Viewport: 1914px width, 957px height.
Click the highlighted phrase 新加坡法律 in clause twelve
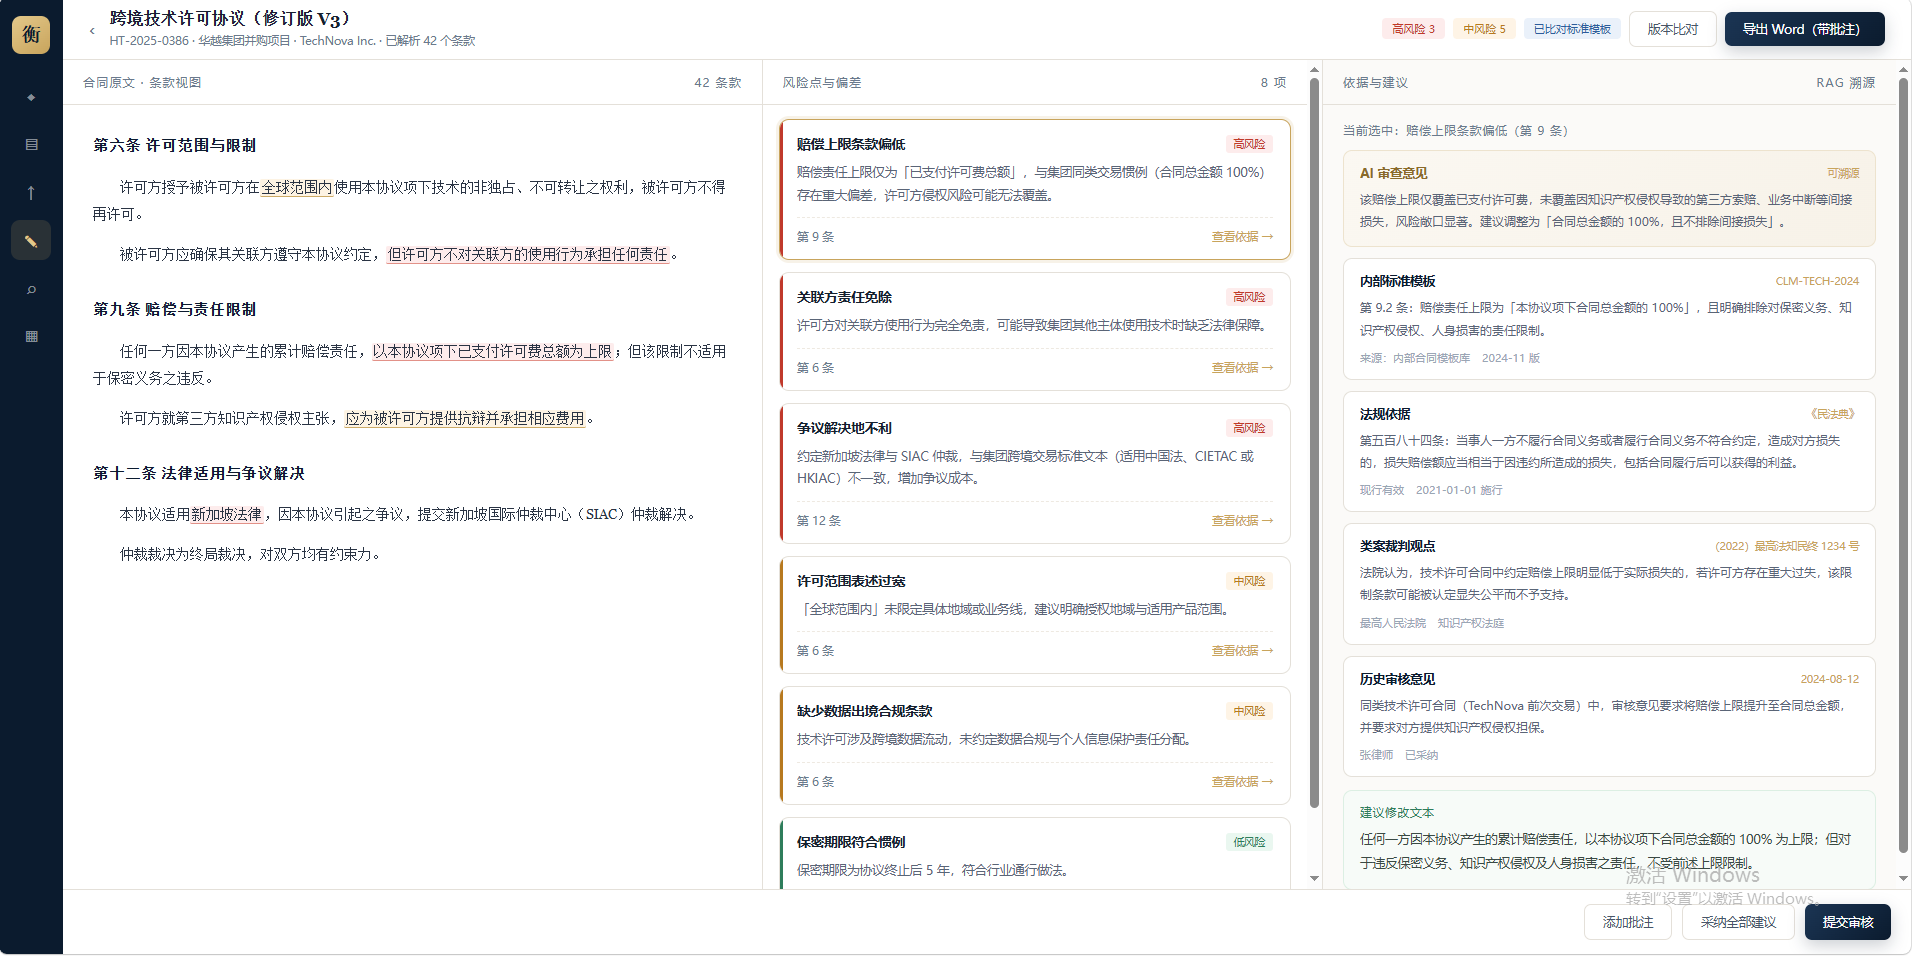point(227,515)
